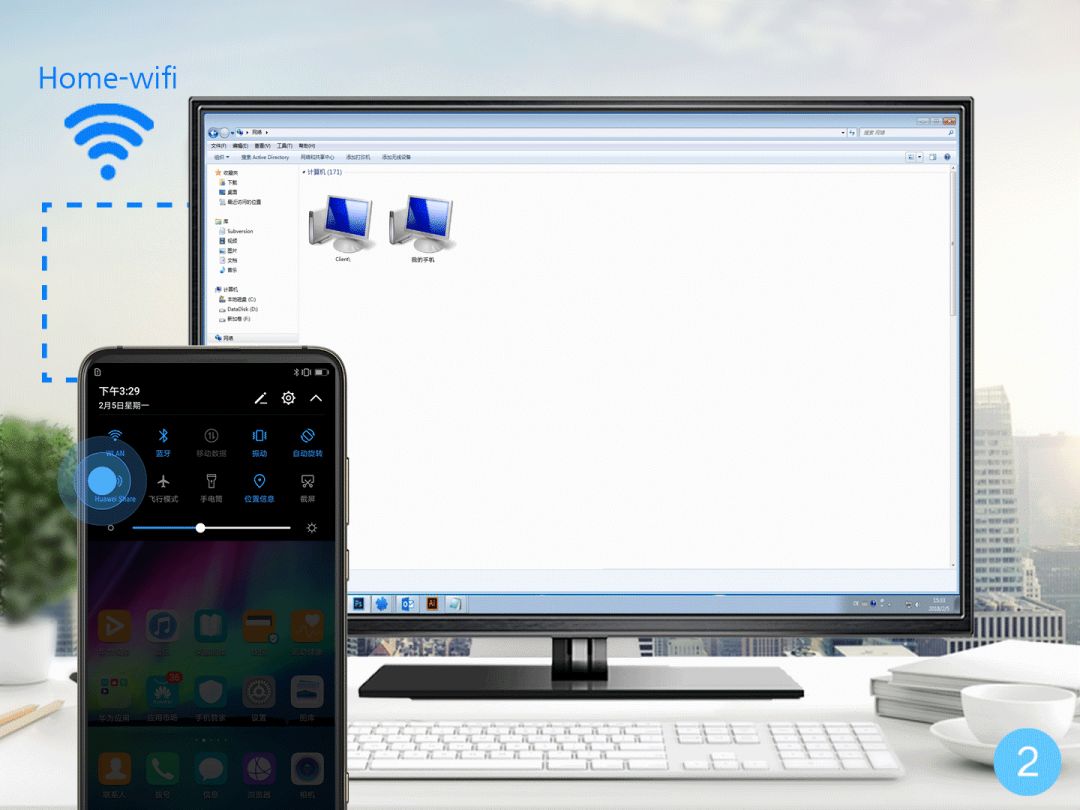1080x810 pixels.
Task: Open Photoshop from the Windows taskbar
Action: [358, 604]
